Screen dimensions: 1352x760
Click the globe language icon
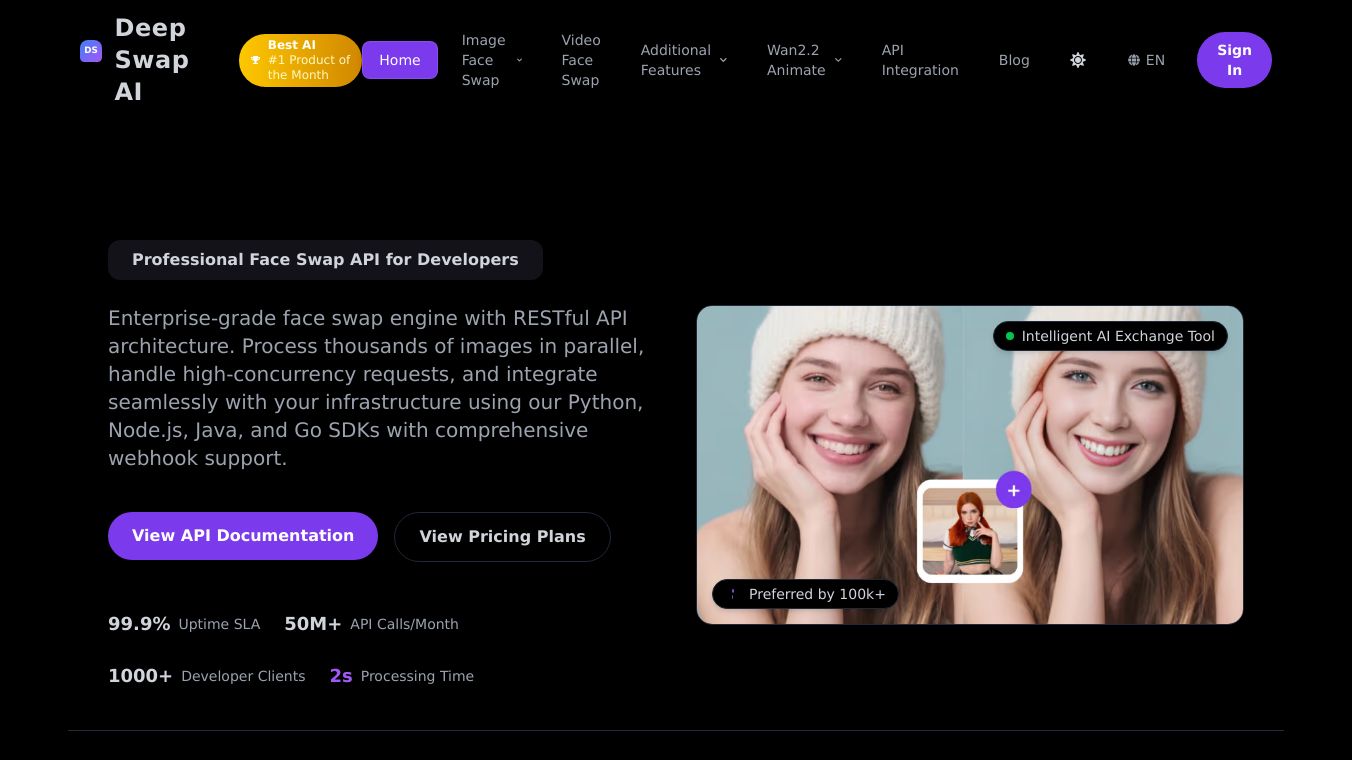1134,60
